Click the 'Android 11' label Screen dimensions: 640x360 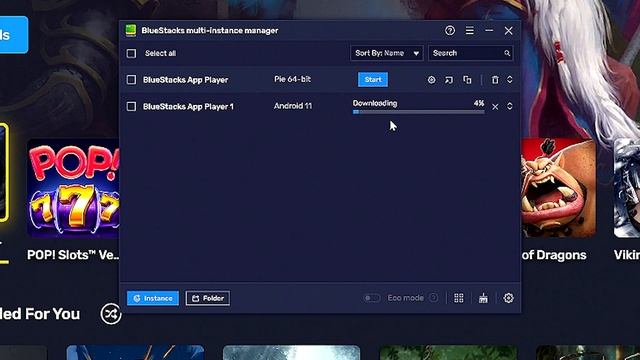[293, 106]
